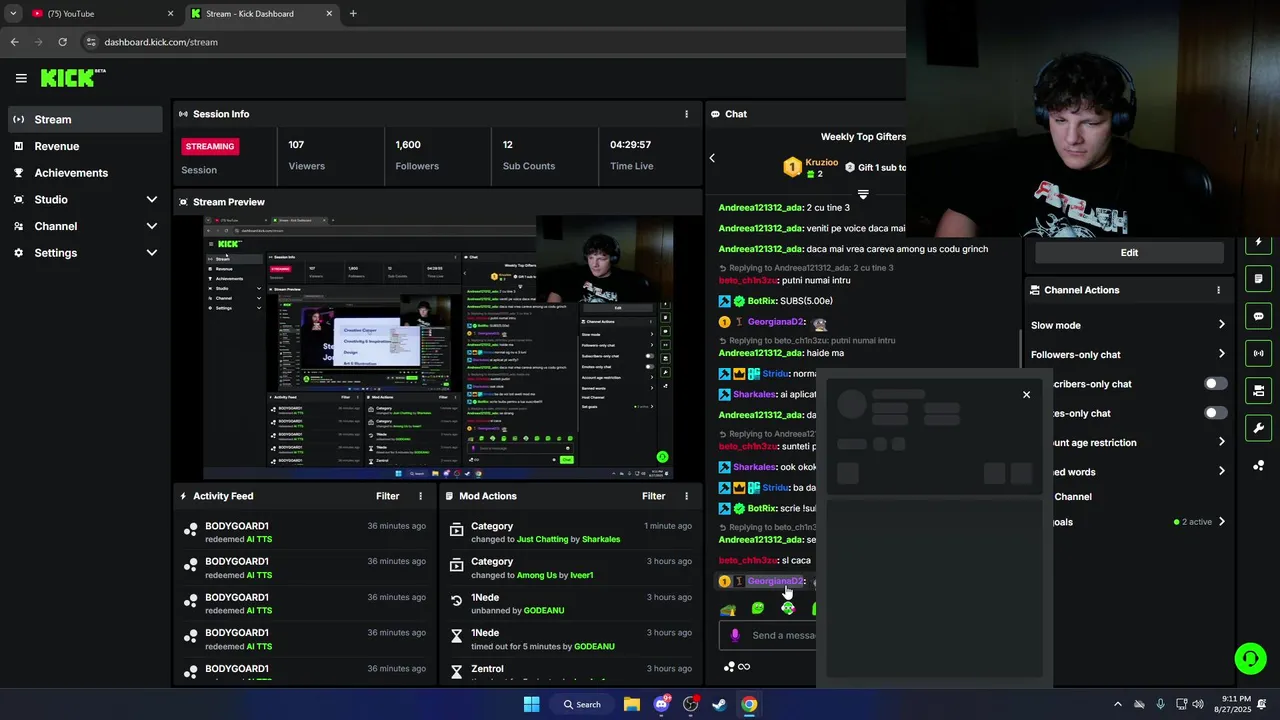
Task: Click the STREAMING status badge
Action: (210, 146)
